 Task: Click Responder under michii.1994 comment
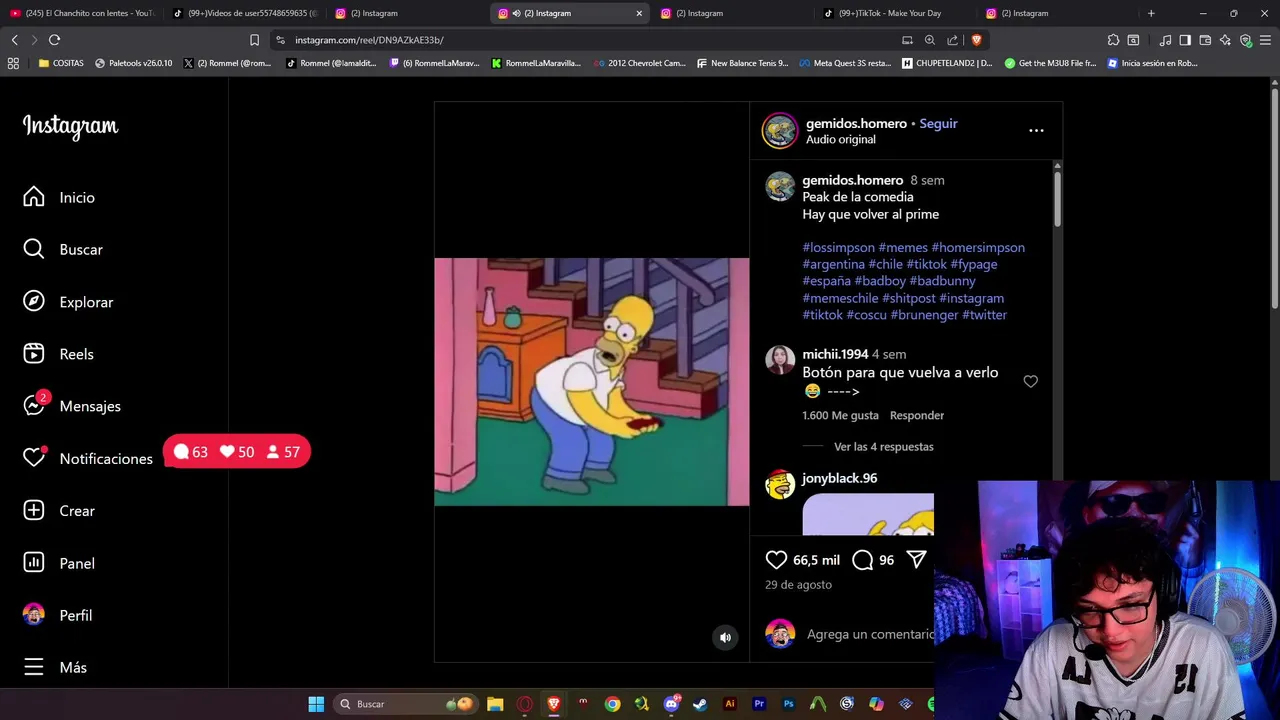point(917,415)
